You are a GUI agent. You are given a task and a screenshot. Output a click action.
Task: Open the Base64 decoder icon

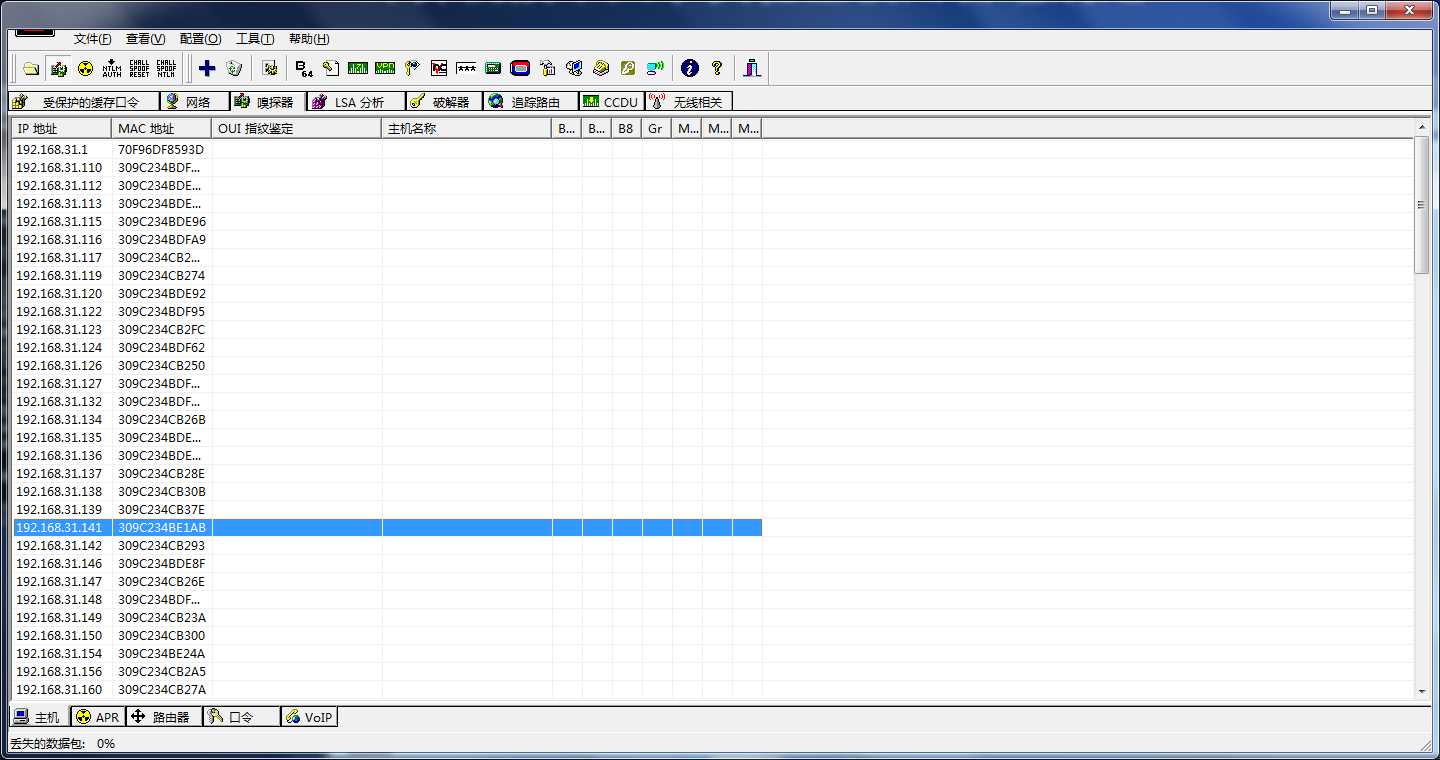click(x=304, y=68)
